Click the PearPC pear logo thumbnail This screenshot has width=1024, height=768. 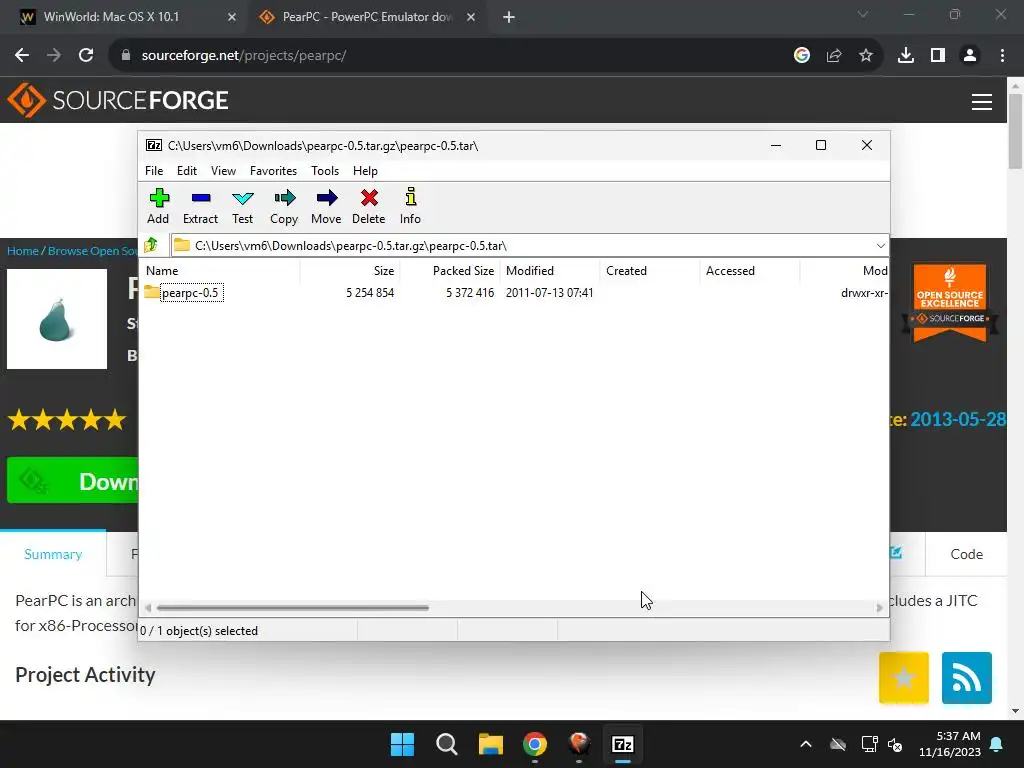(57, 319)
